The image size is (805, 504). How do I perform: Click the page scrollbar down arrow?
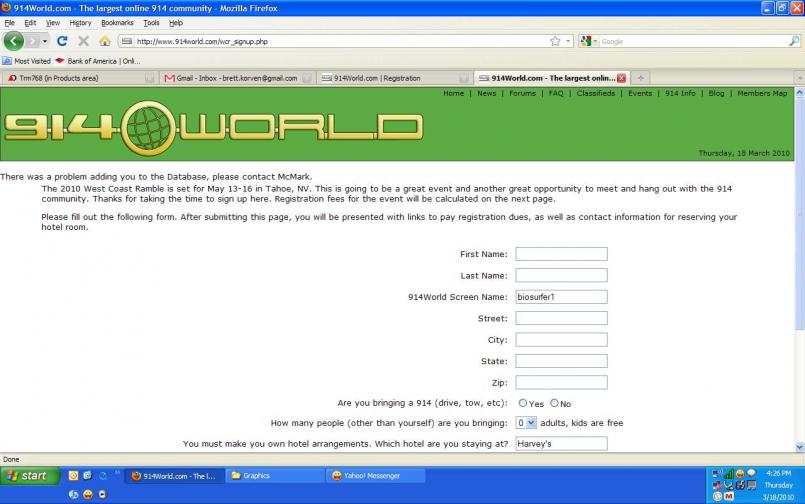799,447
